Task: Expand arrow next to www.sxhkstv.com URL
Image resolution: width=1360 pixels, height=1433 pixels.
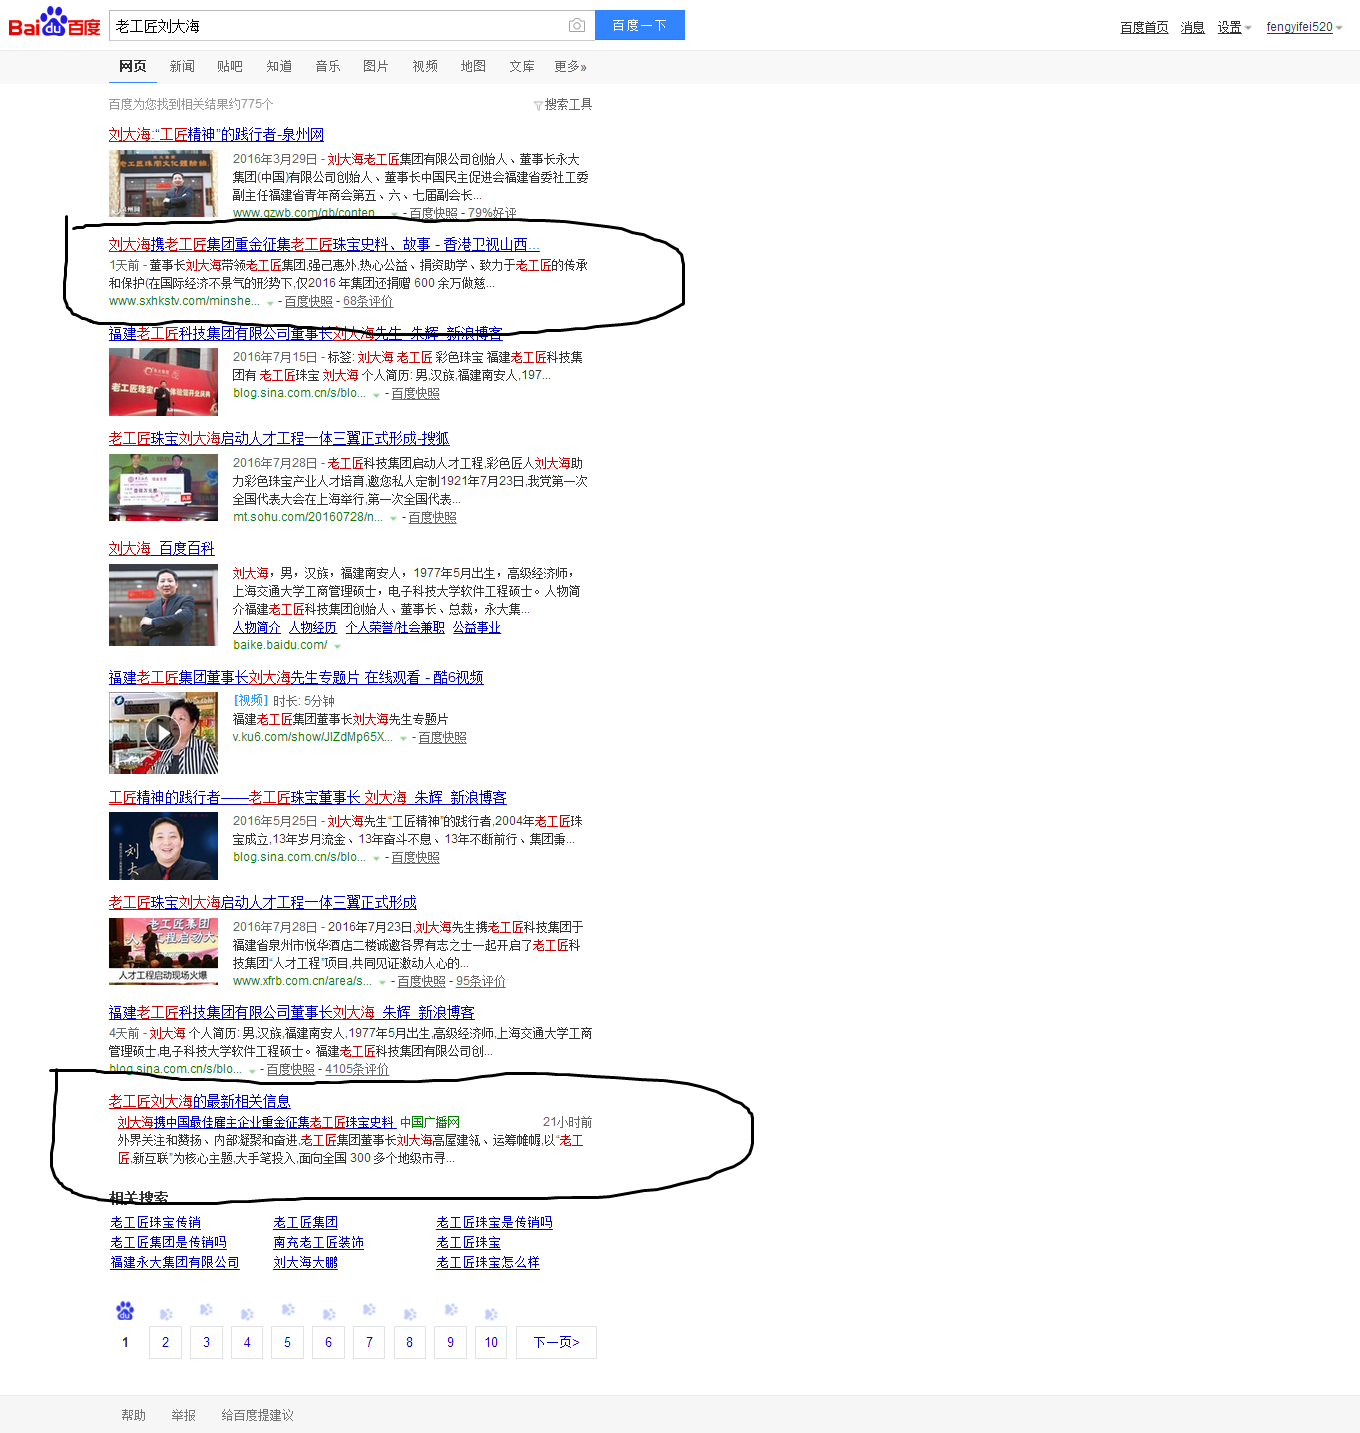Action: (x=270, y=302)
